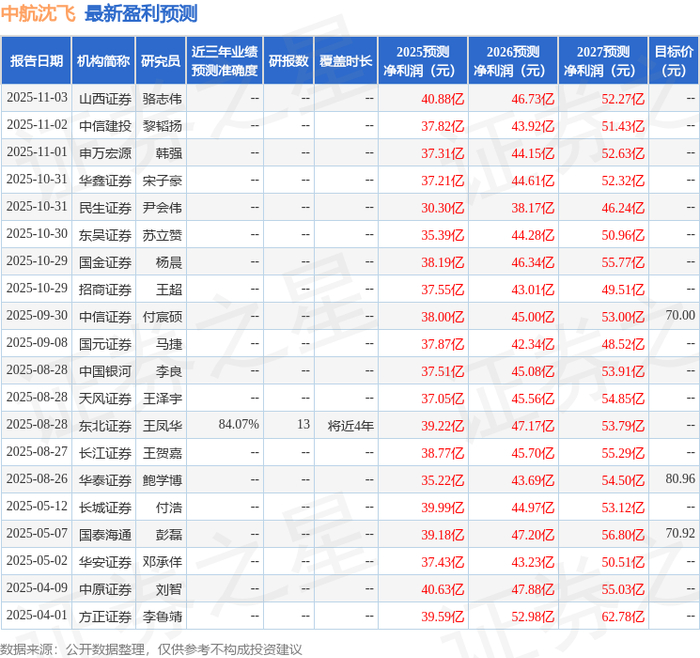Select the 中原证券 institution cell

[x=105, y=589]
